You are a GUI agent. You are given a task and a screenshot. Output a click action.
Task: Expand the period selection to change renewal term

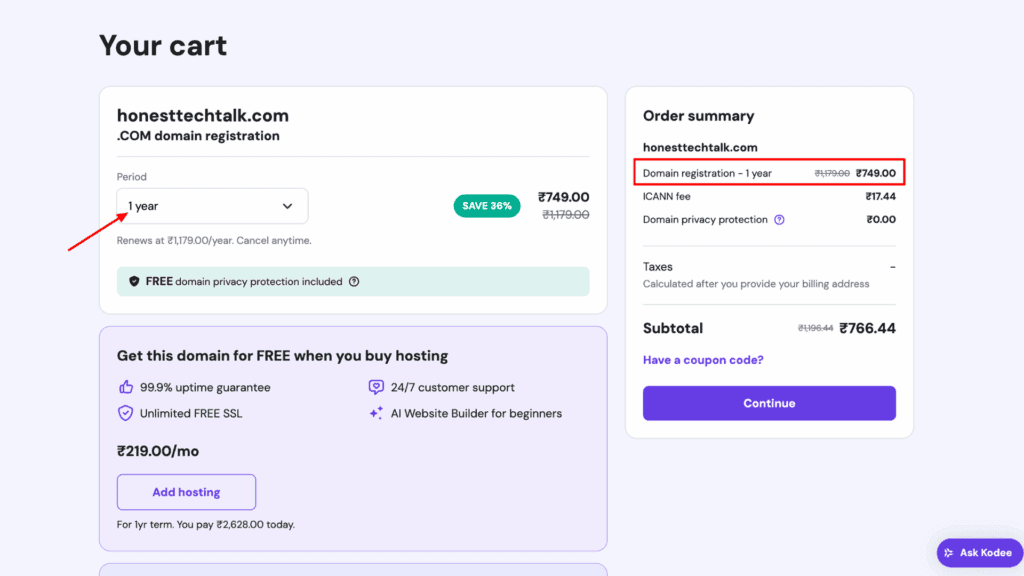pyautogui.click(x=212, y=205)
